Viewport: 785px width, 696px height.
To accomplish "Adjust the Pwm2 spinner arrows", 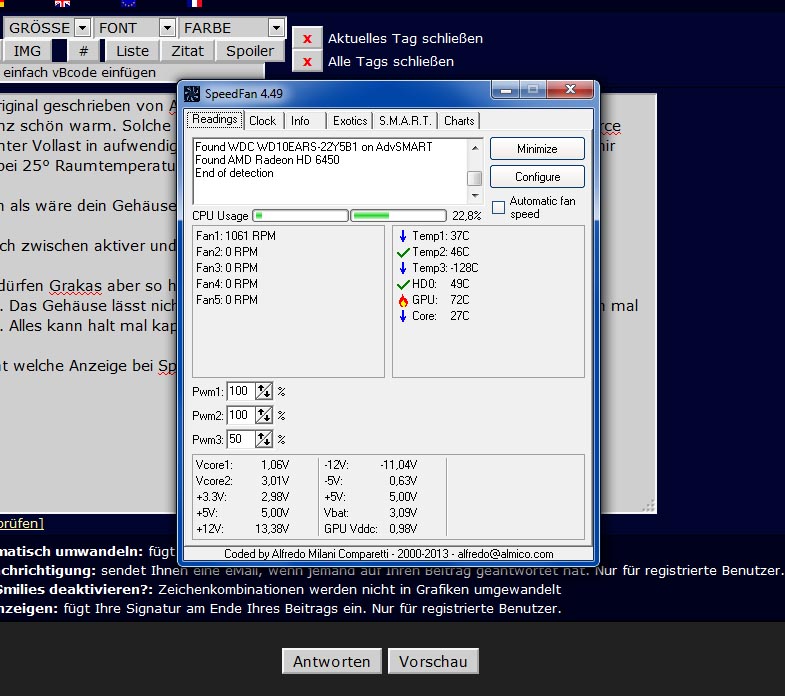I will [264, 415].
